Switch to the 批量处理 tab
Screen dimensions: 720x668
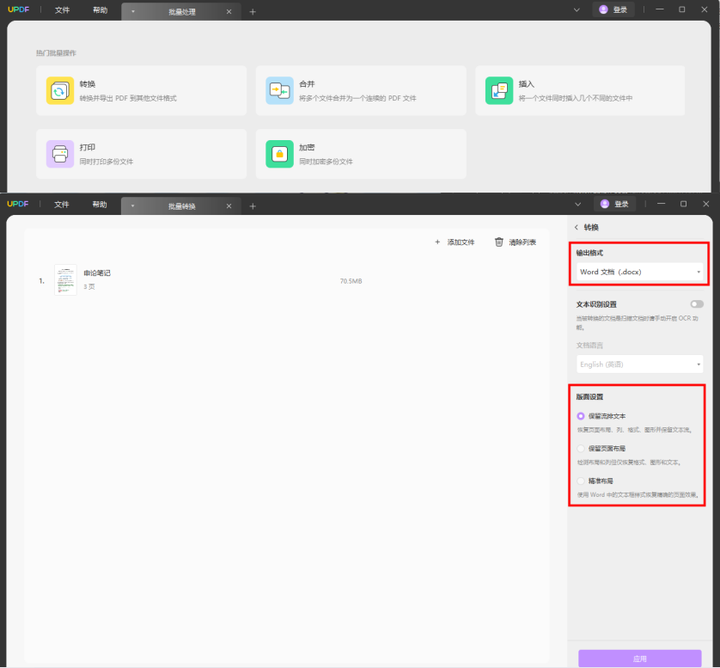181,11
